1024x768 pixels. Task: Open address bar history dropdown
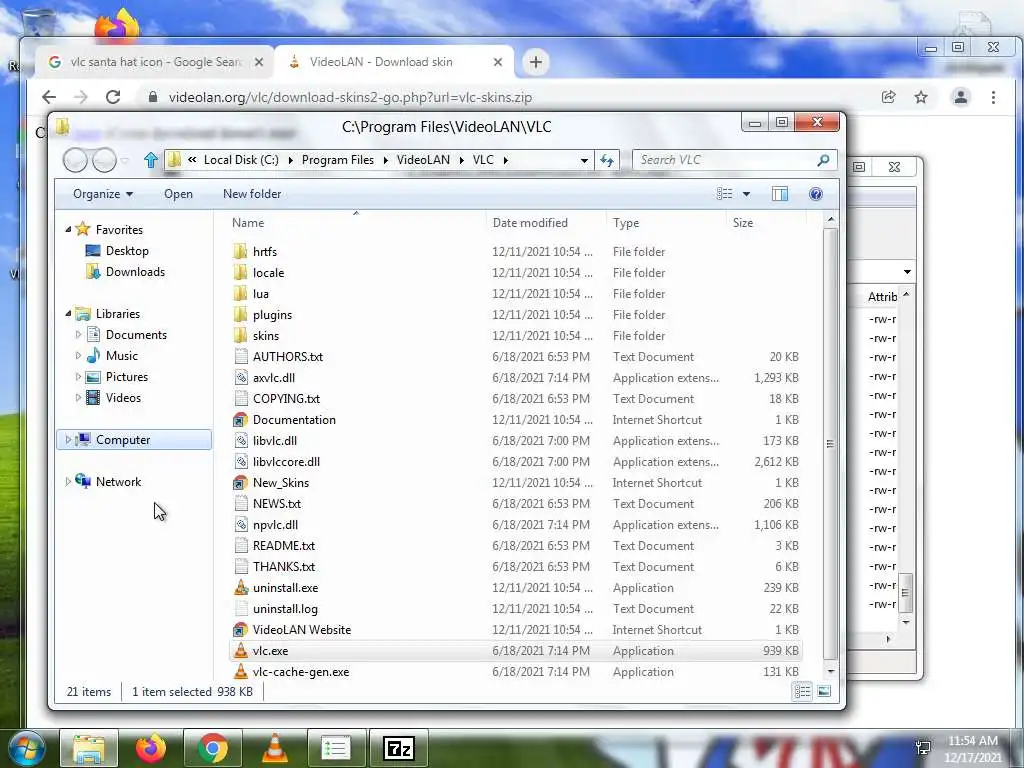[584, 160]
